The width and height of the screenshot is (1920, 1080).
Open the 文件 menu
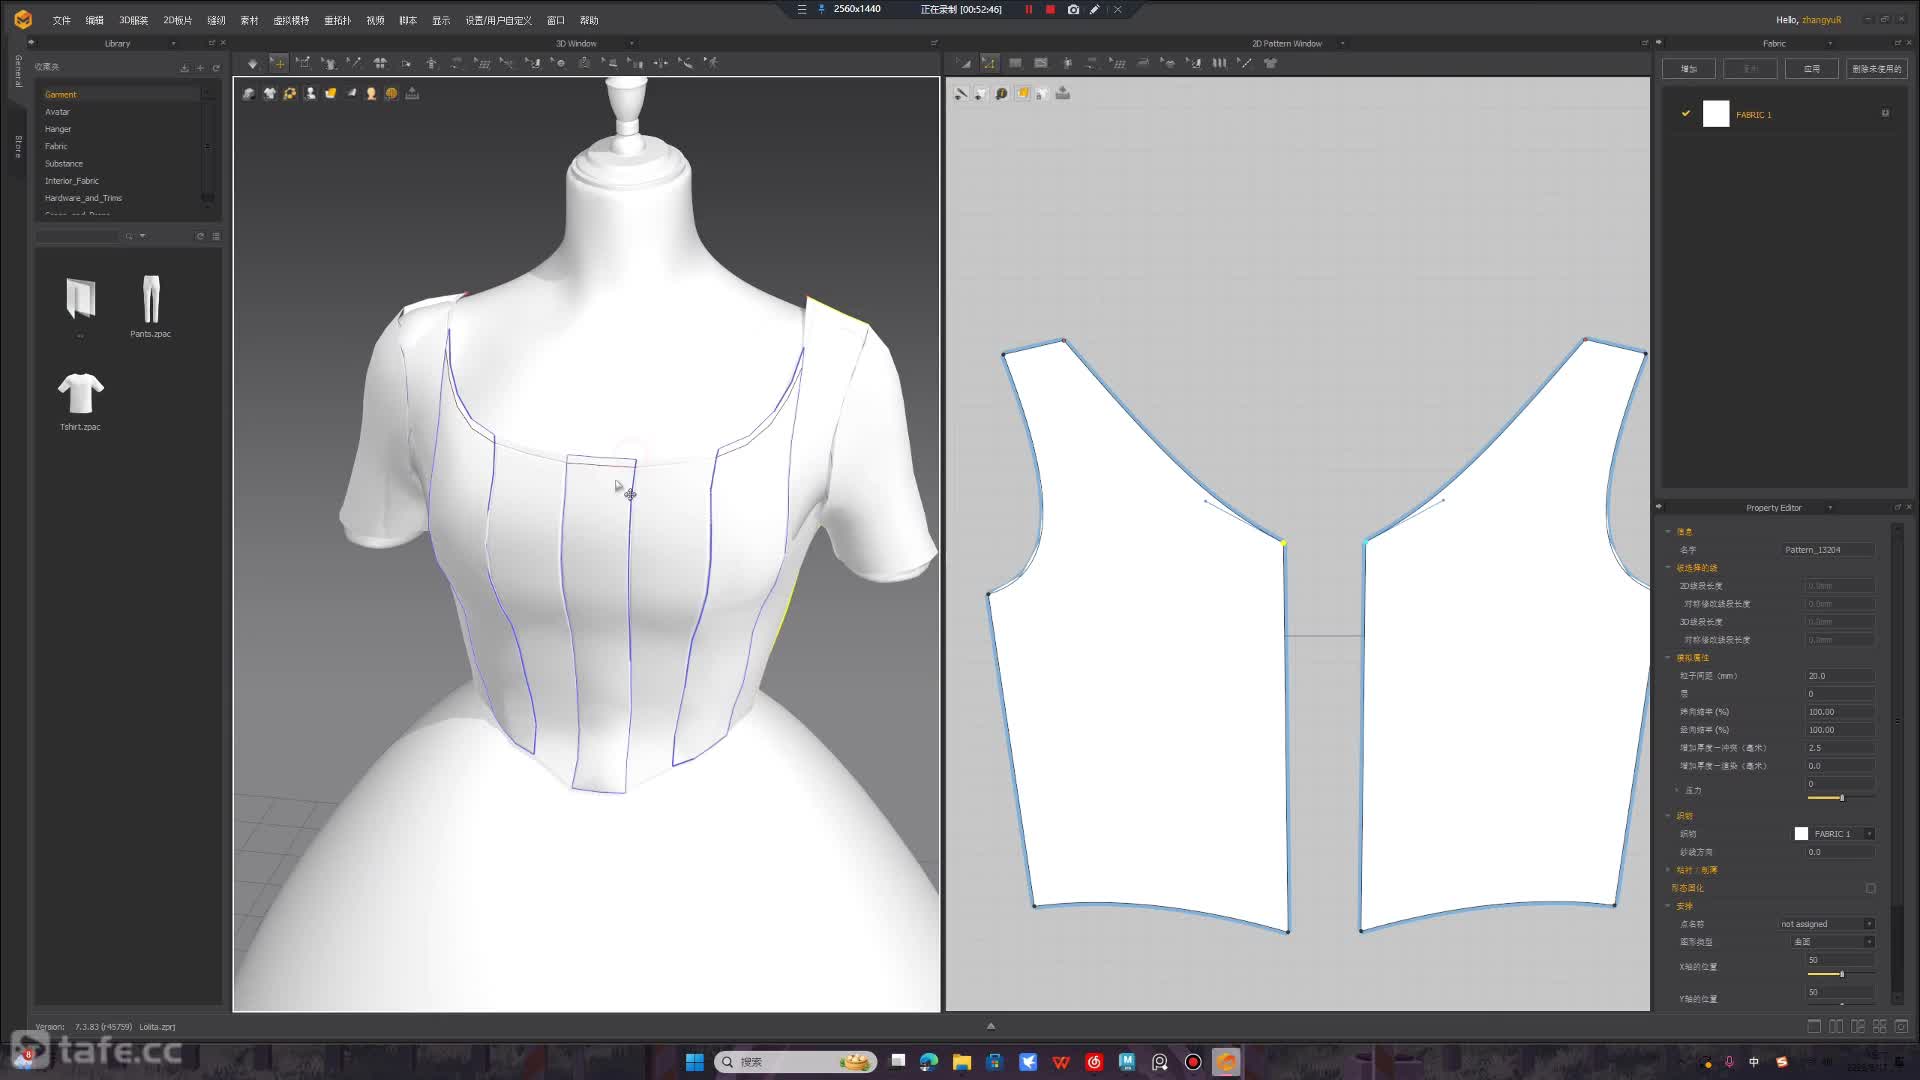pyautogui.click(x=61, y=20)
